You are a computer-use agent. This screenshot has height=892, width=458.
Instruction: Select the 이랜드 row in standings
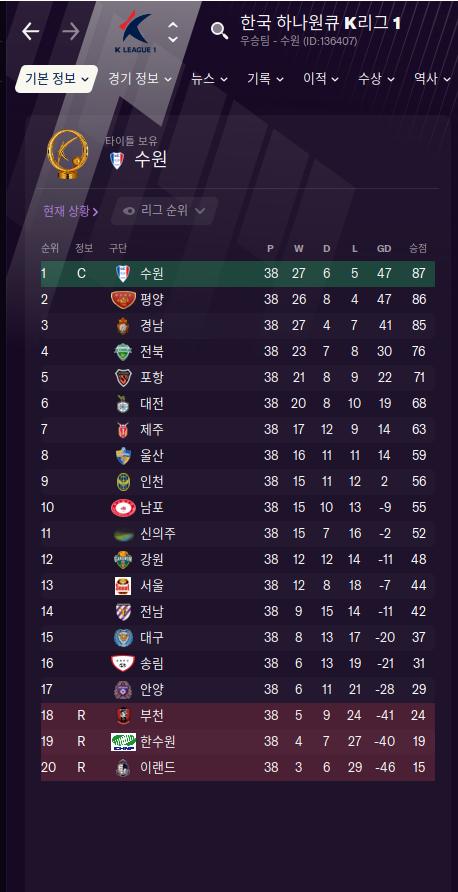pos(238,767)
